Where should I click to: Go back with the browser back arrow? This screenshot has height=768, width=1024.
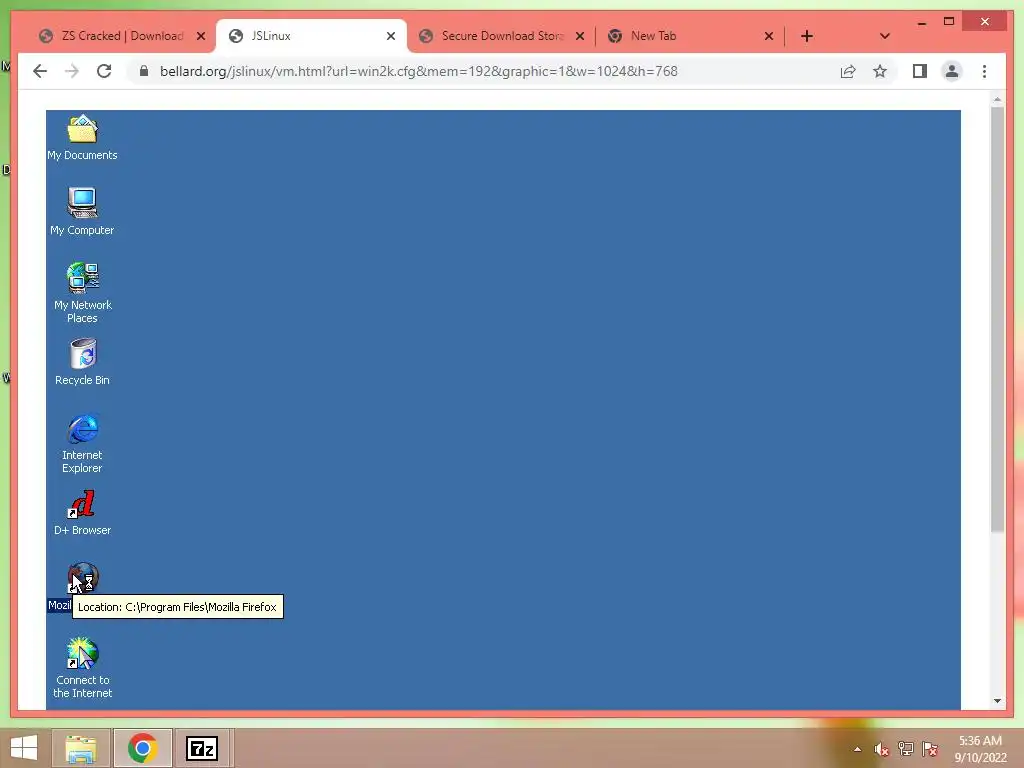[x=40, y=71]
